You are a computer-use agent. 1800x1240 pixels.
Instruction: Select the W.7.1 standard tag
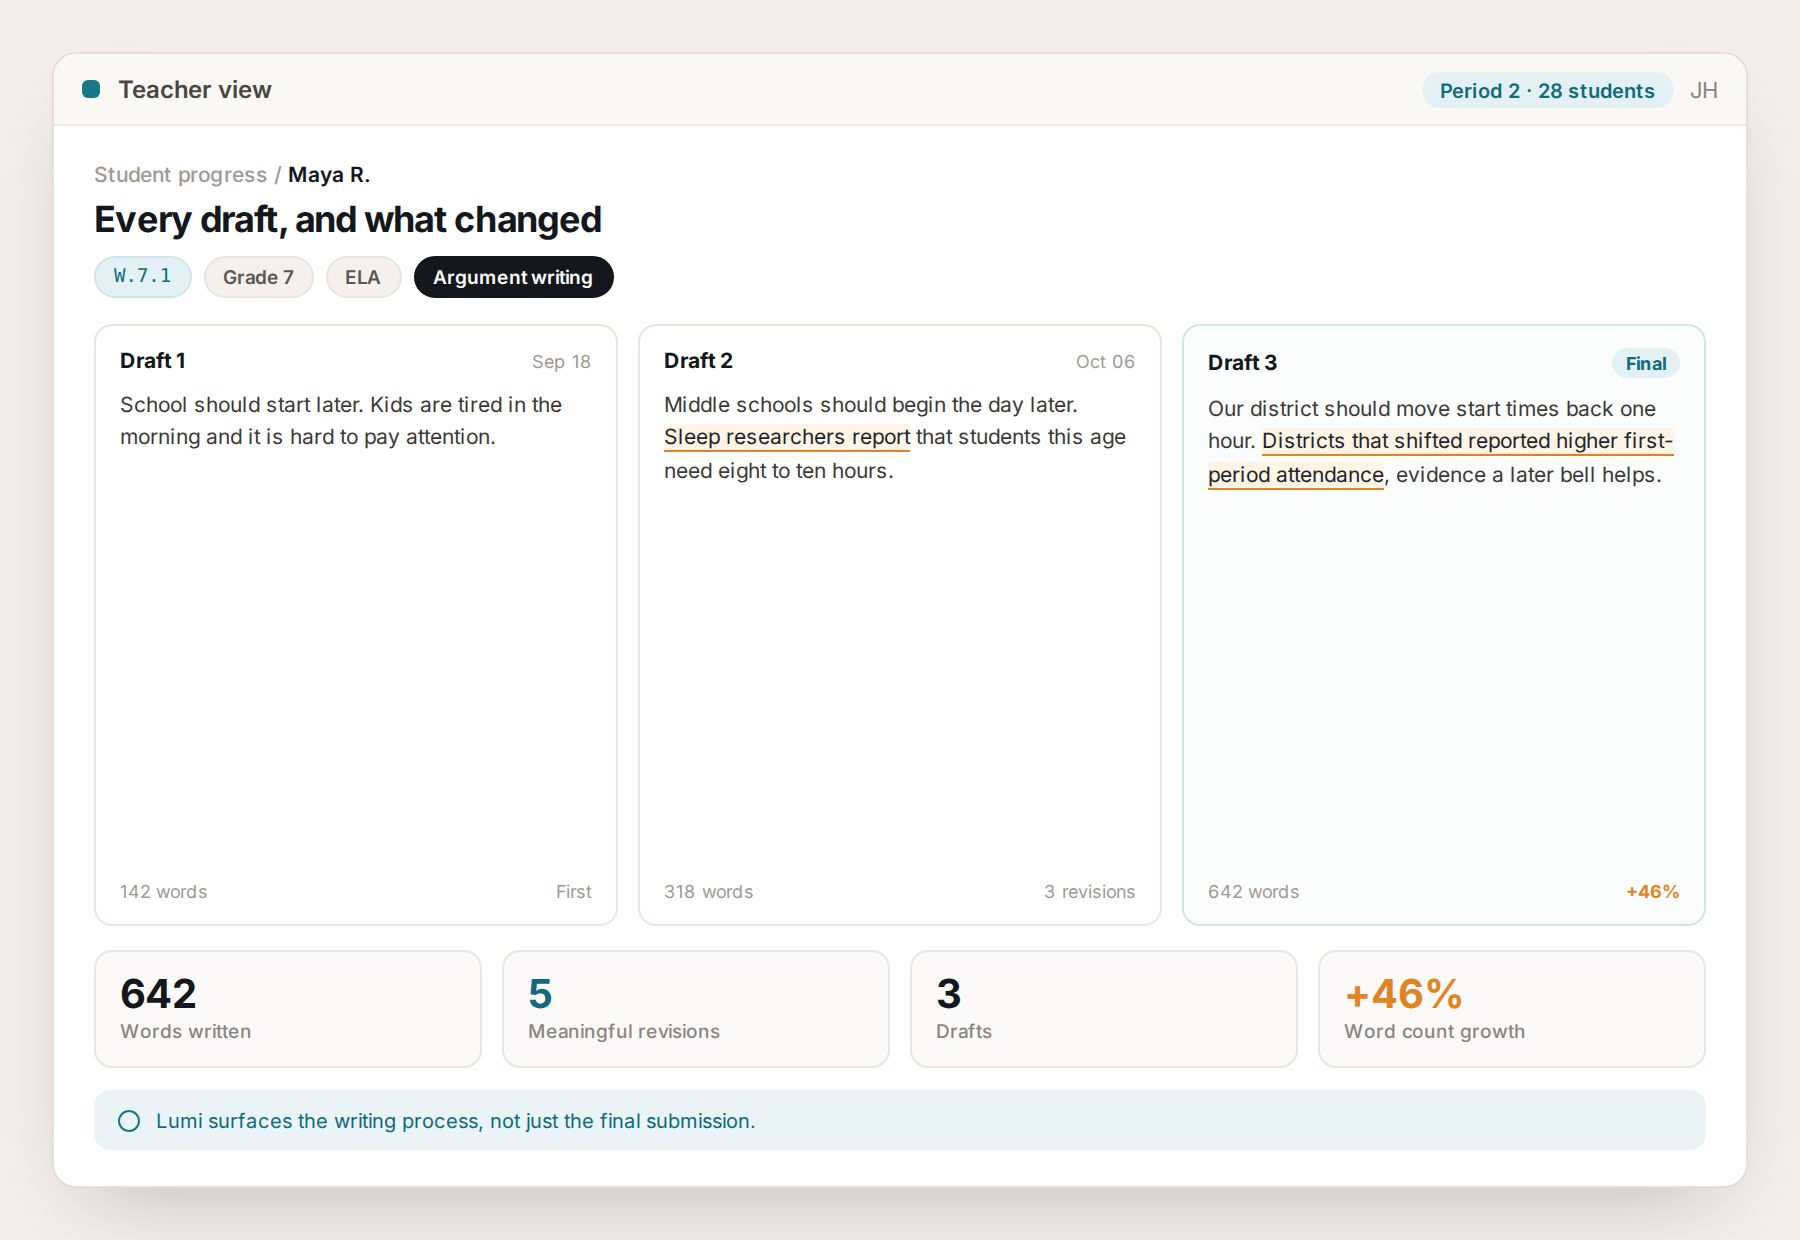point(143,276)
